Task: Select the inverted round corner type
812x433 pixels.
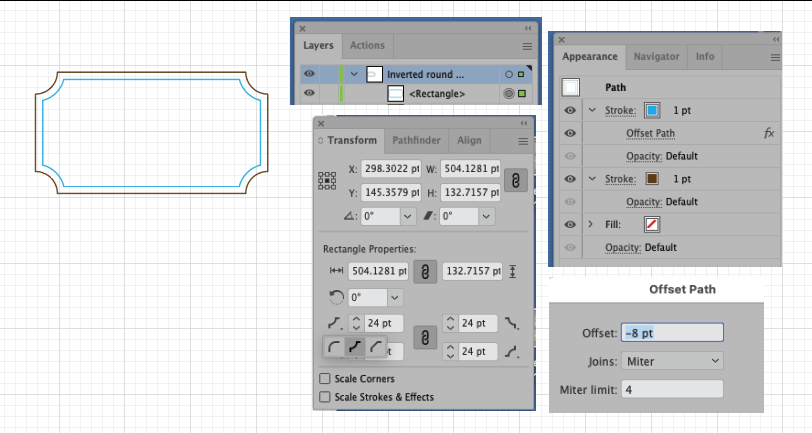Action: click(355, 347)
